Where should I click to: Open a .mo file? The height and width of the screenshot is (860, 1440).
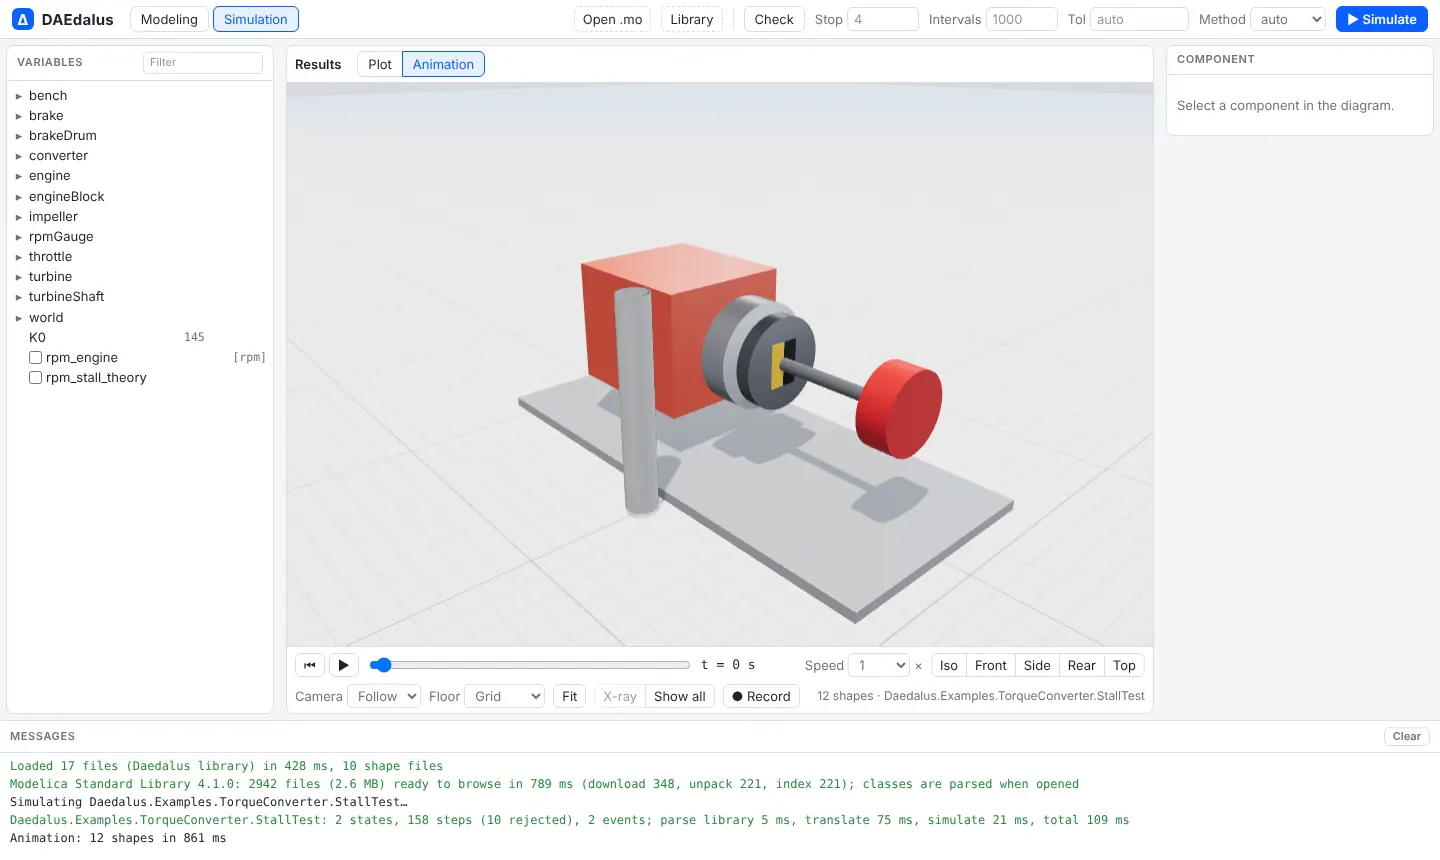[x=613, y=19]
